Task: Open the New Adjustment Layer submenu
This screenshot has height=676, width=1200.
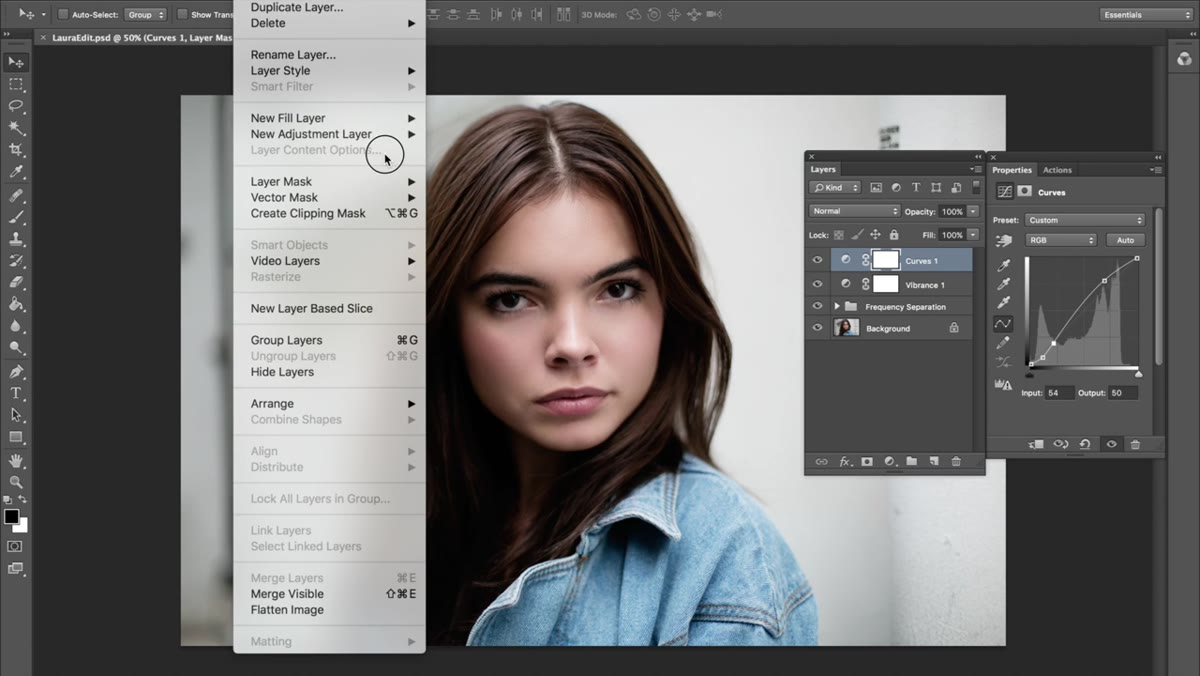Action: (x=329, y=134)
